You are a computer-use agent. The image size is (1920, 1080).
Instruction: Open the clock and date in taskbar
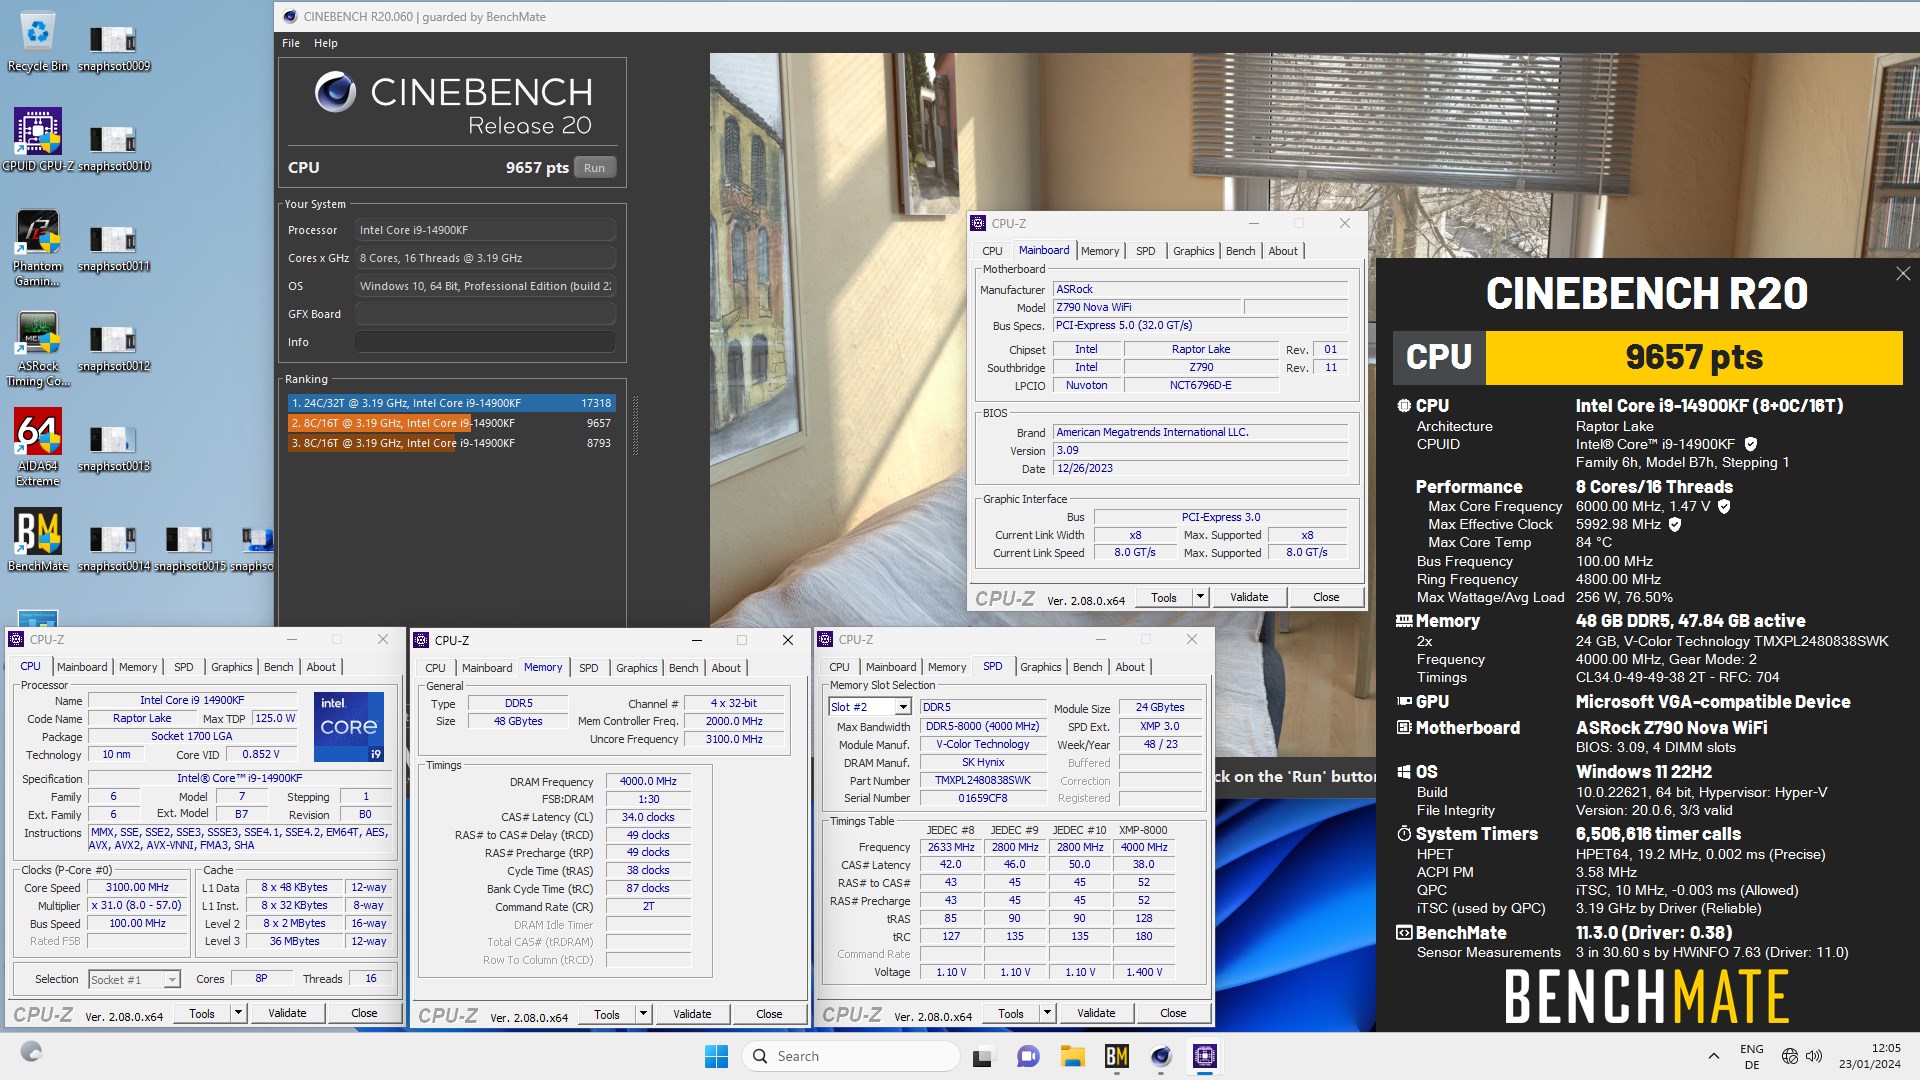[x=1869, y=1056]
